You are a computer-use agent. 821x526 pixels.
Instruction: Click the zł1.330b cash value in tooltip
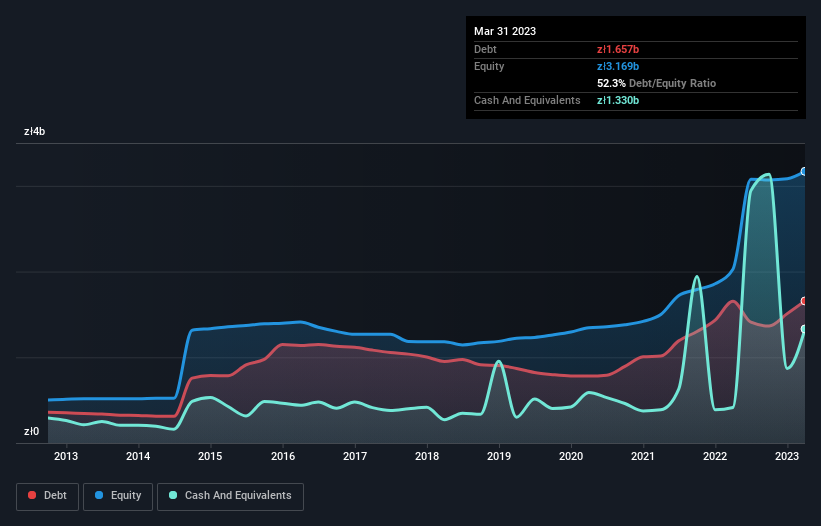[x=618, y=100]
